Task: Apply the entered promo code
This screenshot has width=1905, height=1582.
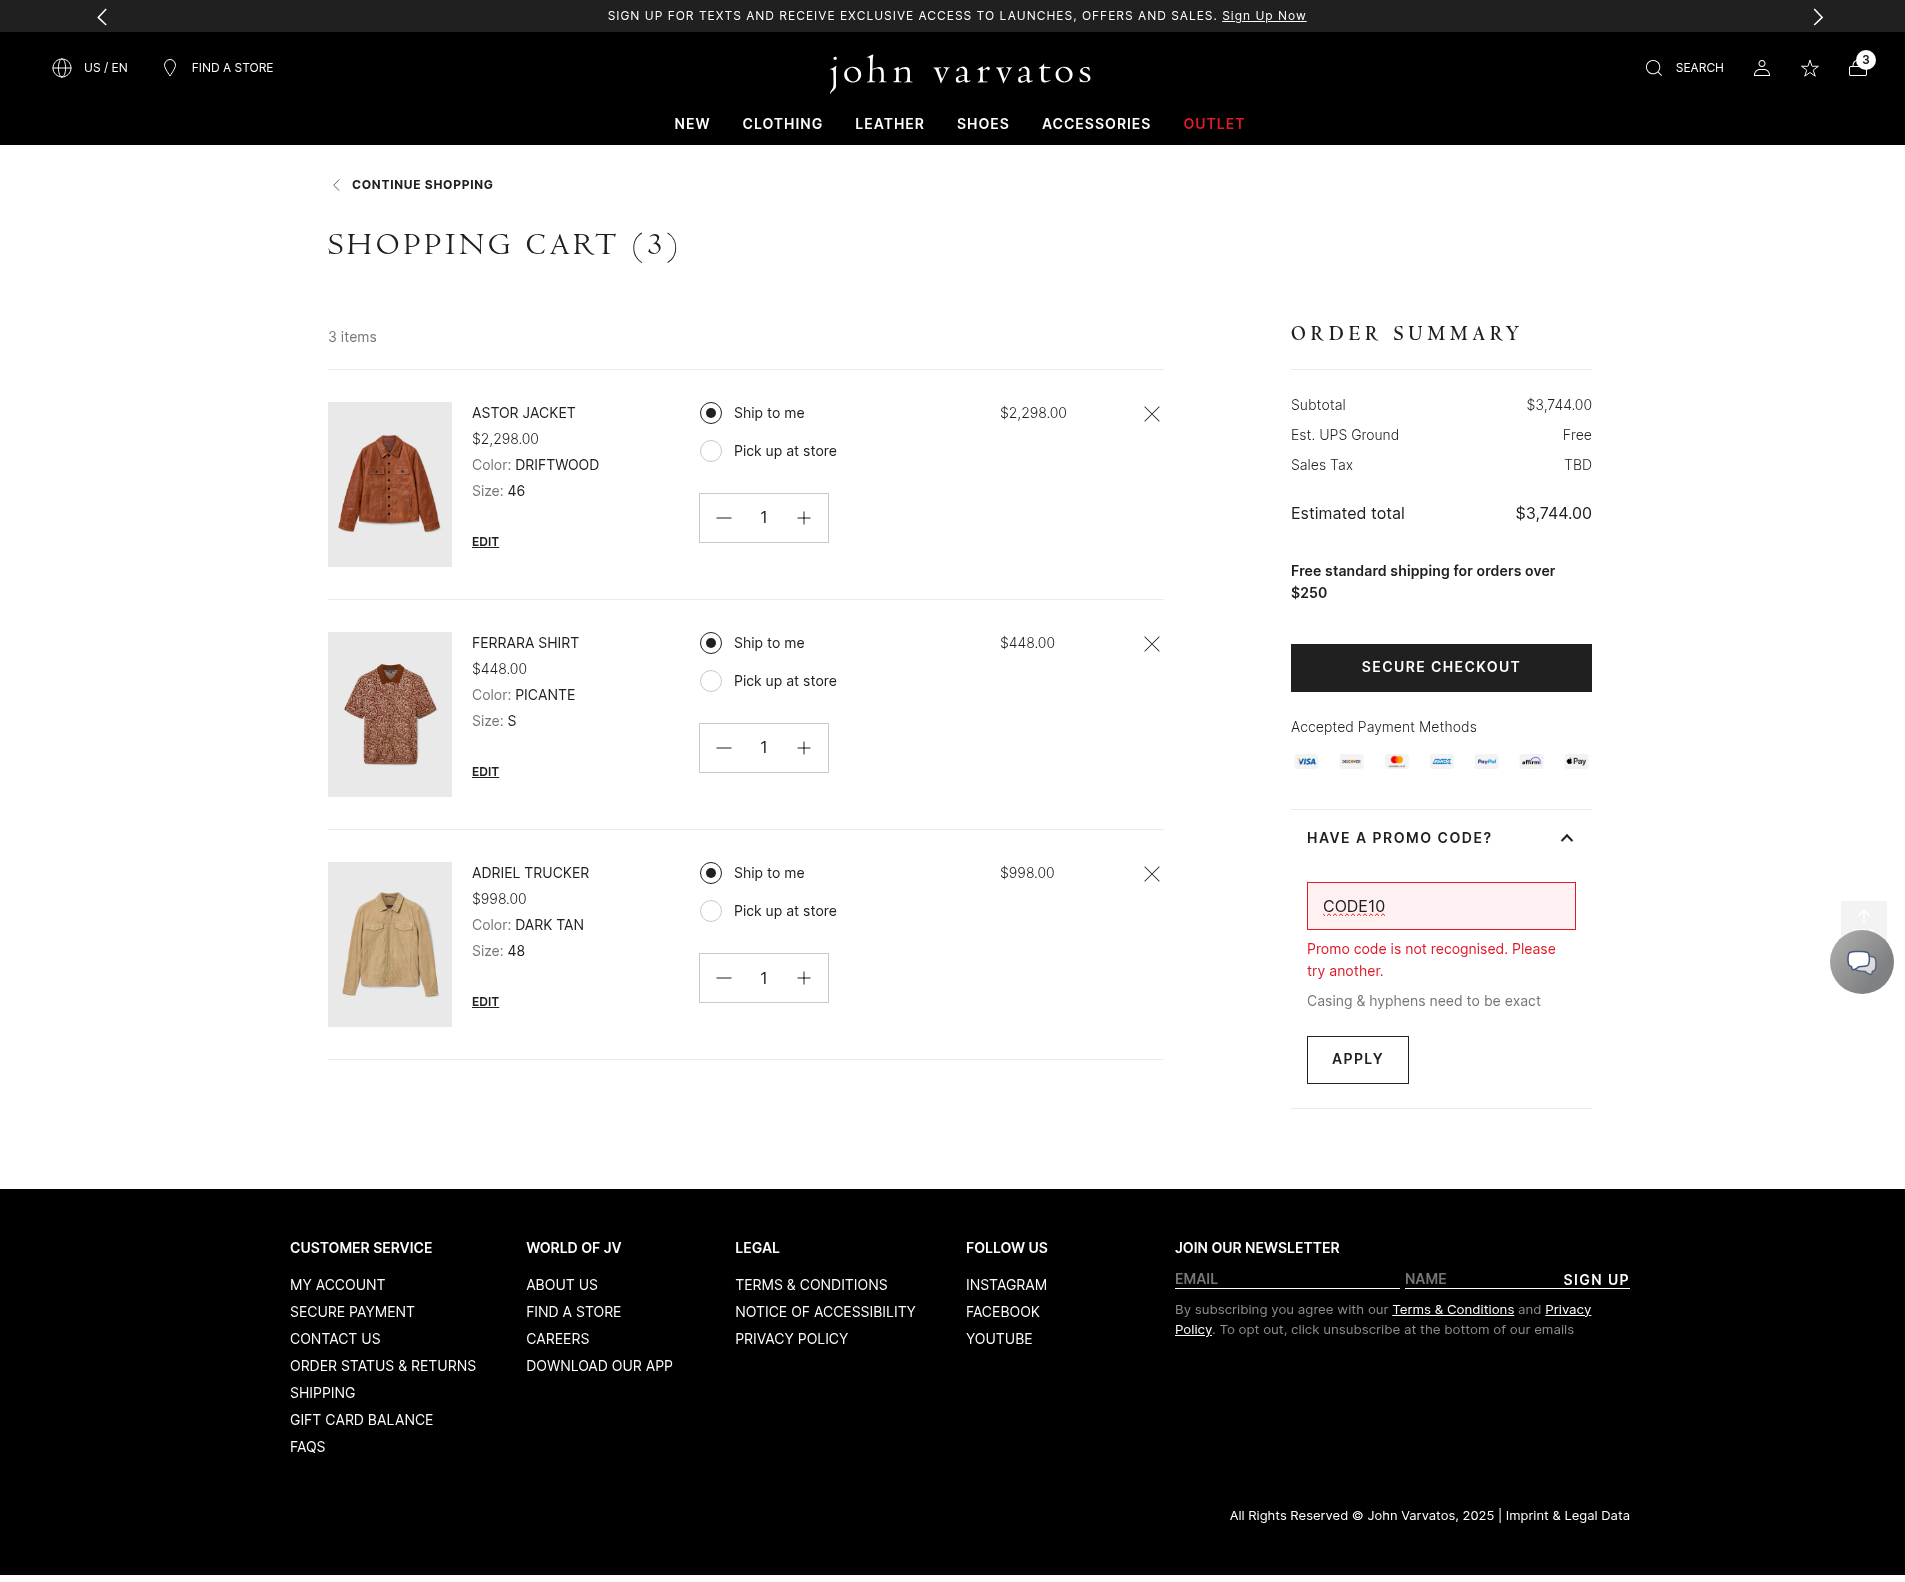Action: [x=1357, y=1059]
